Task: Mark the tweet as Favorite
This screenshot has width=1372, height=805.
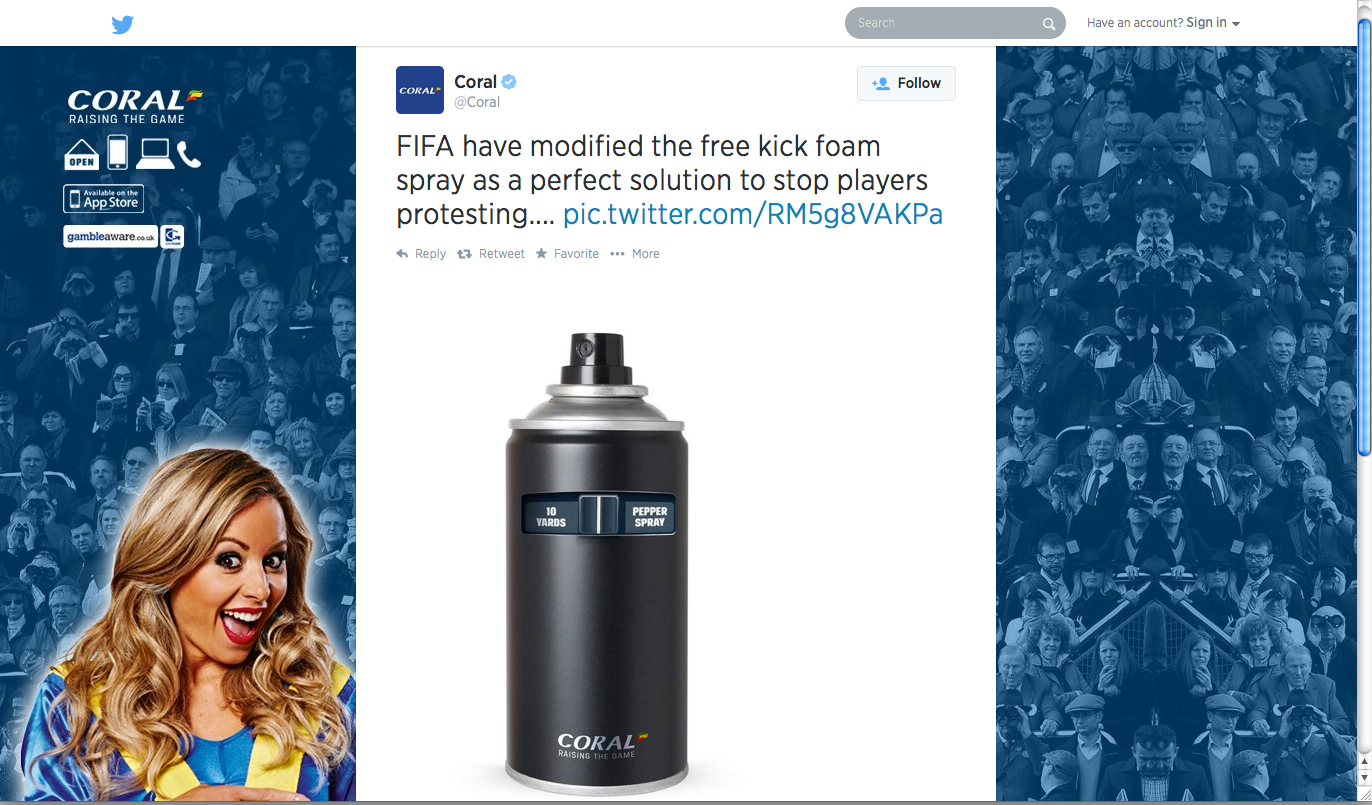Action: point(567,254)
